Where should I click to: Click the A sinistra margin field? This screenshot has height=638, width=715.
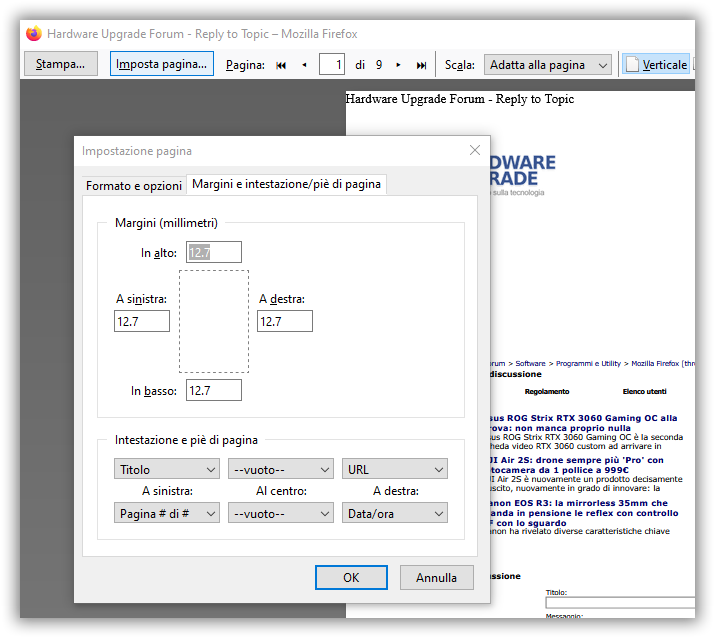[142, 321]
